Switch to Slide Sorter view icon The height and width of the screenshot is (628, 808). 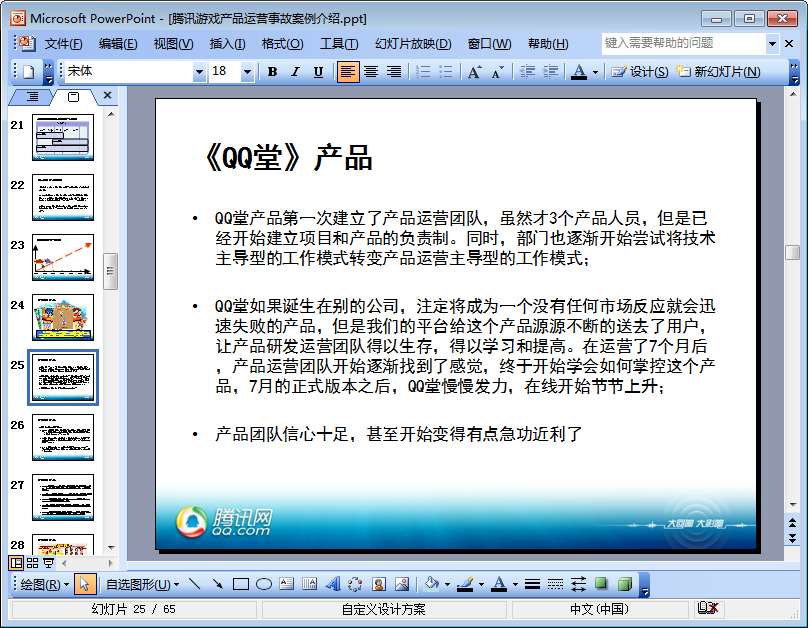(32, 563)
